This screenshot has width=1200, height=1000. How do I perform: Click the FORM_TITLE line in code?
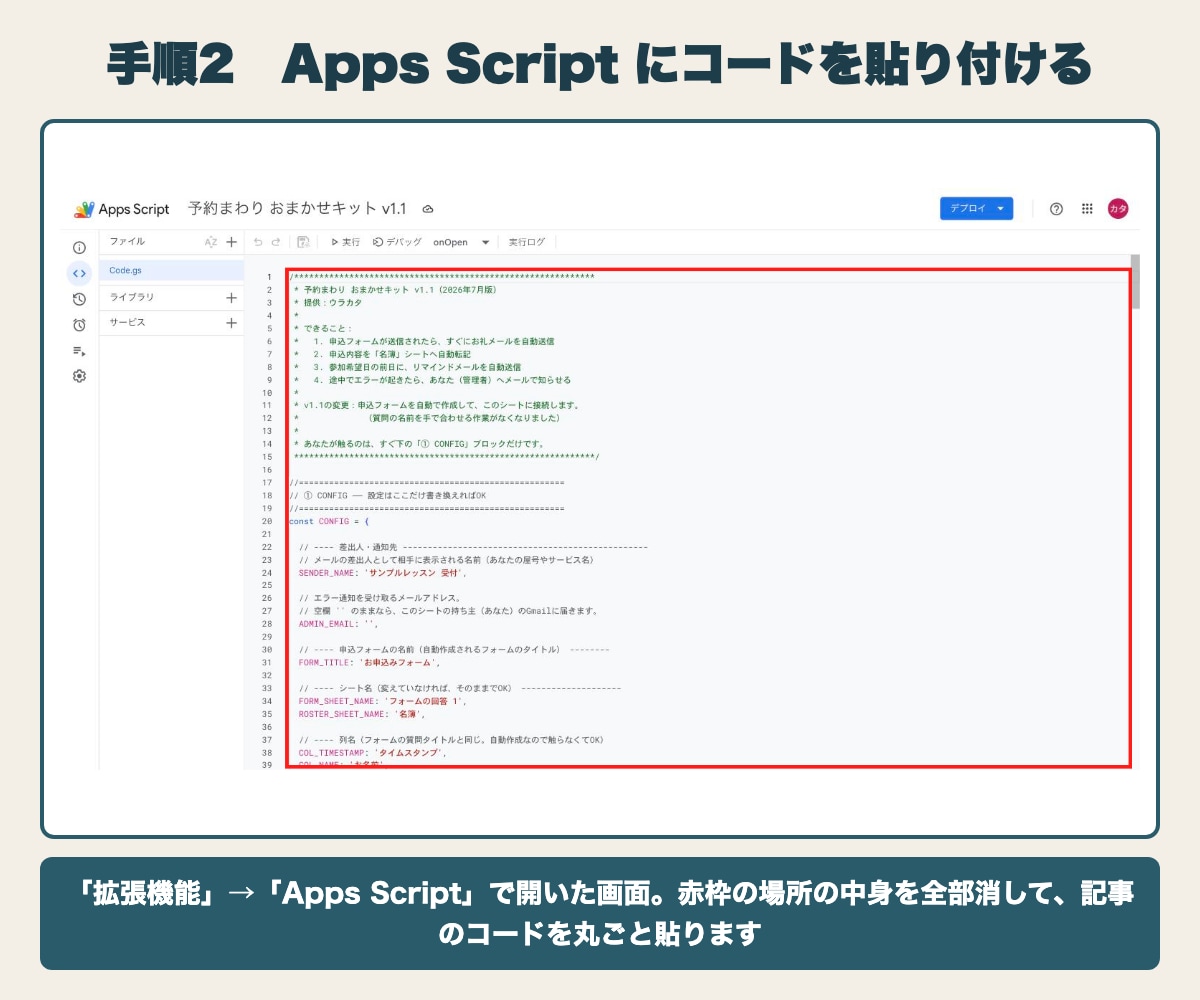369,662
